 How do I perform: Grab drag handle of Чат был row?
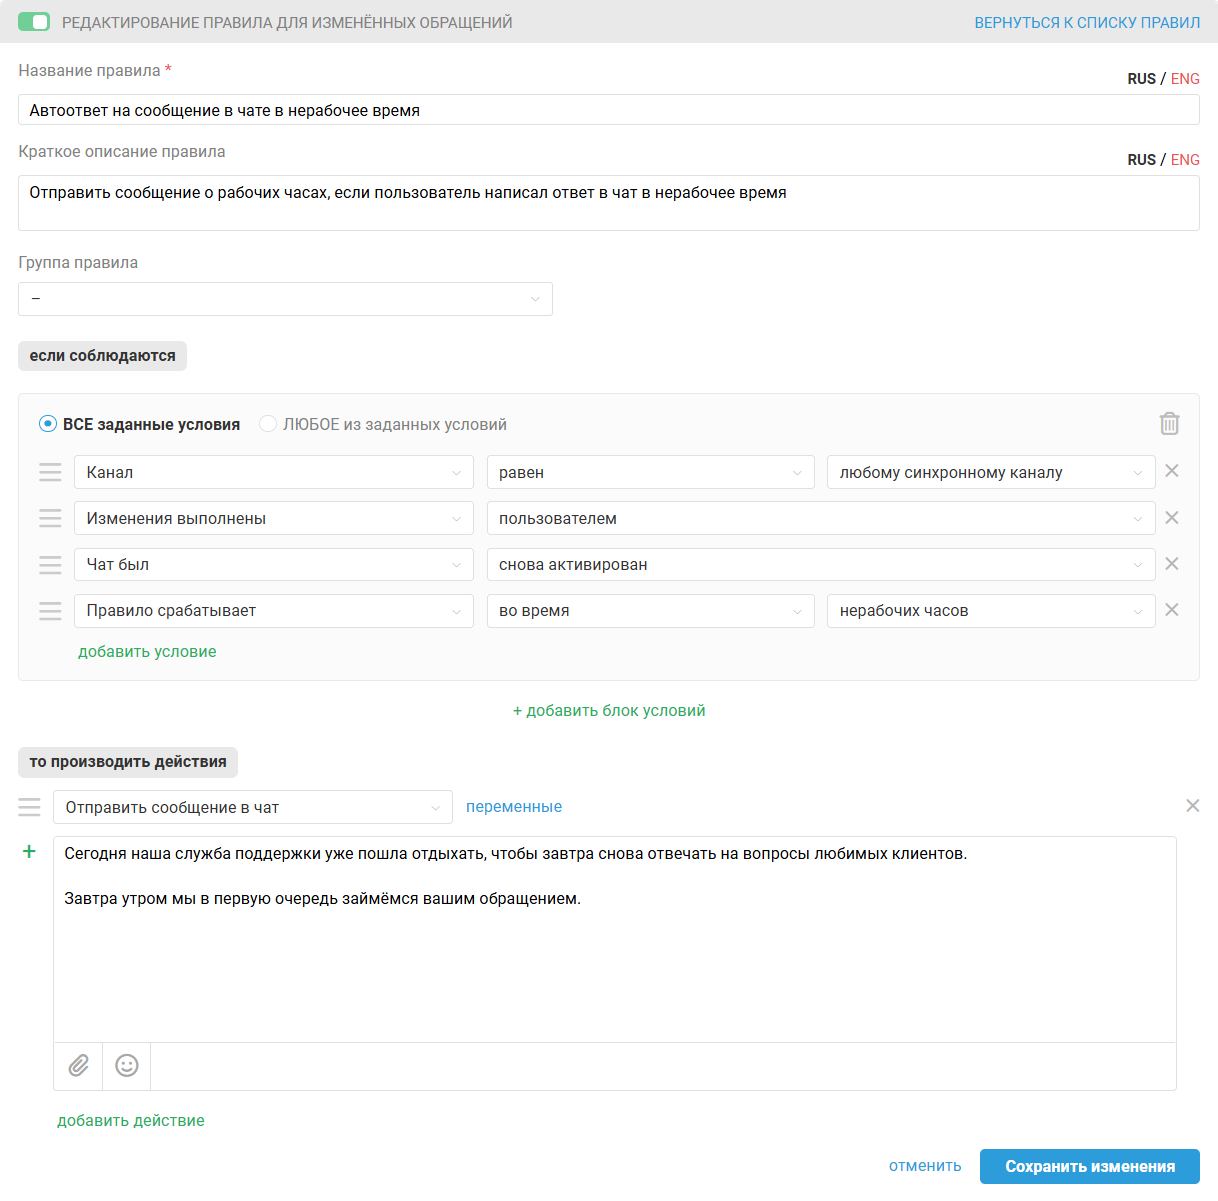50,565
